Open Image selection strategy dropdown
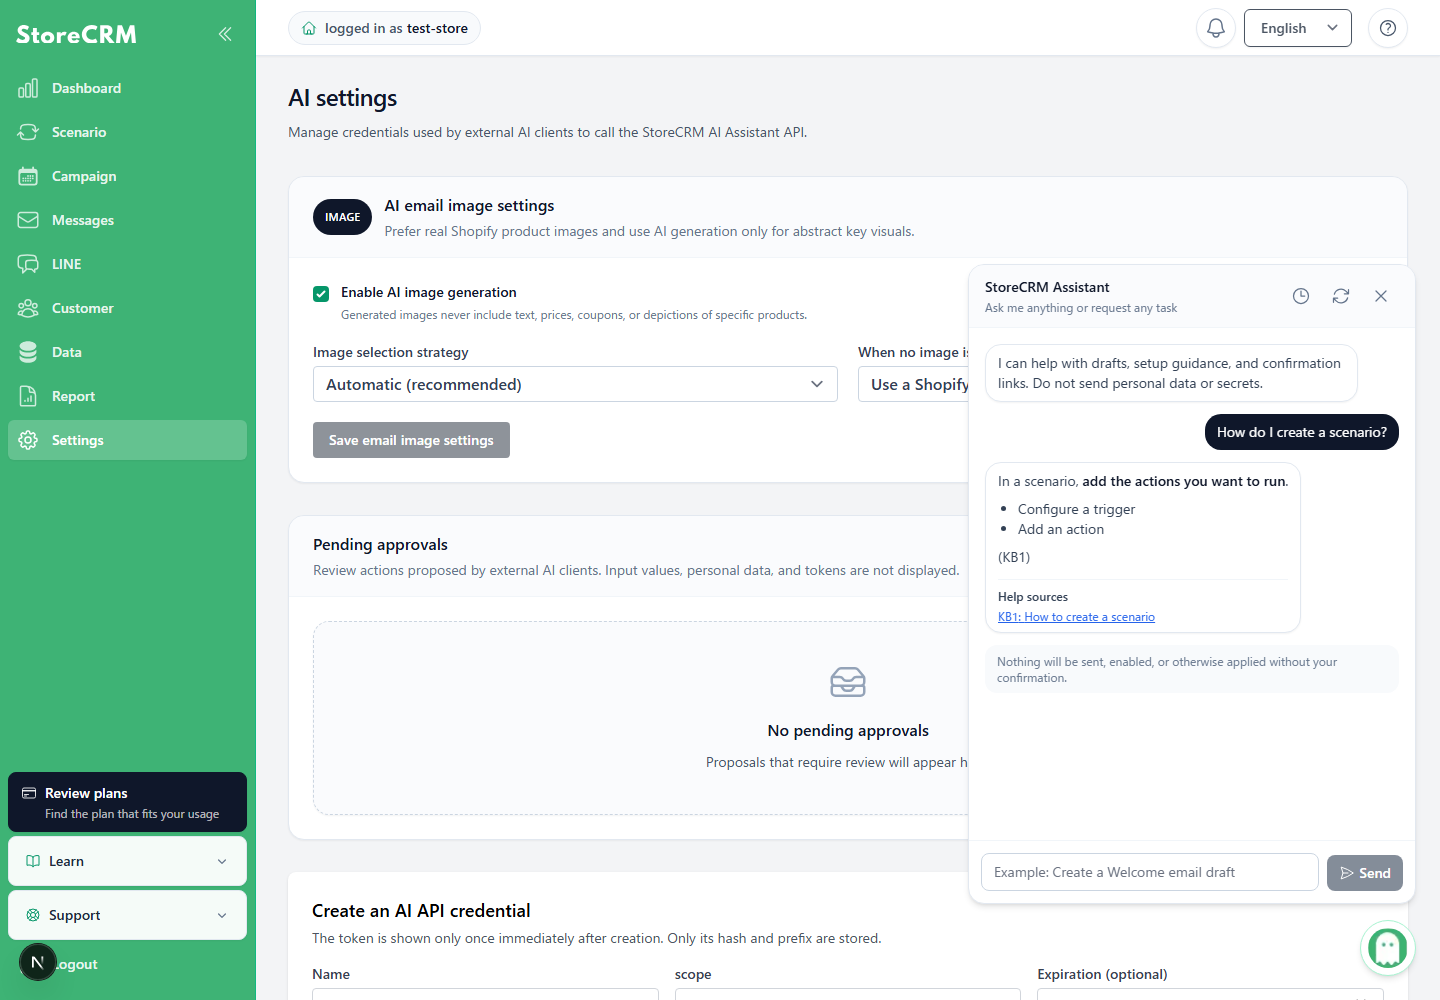 point(575,384)
